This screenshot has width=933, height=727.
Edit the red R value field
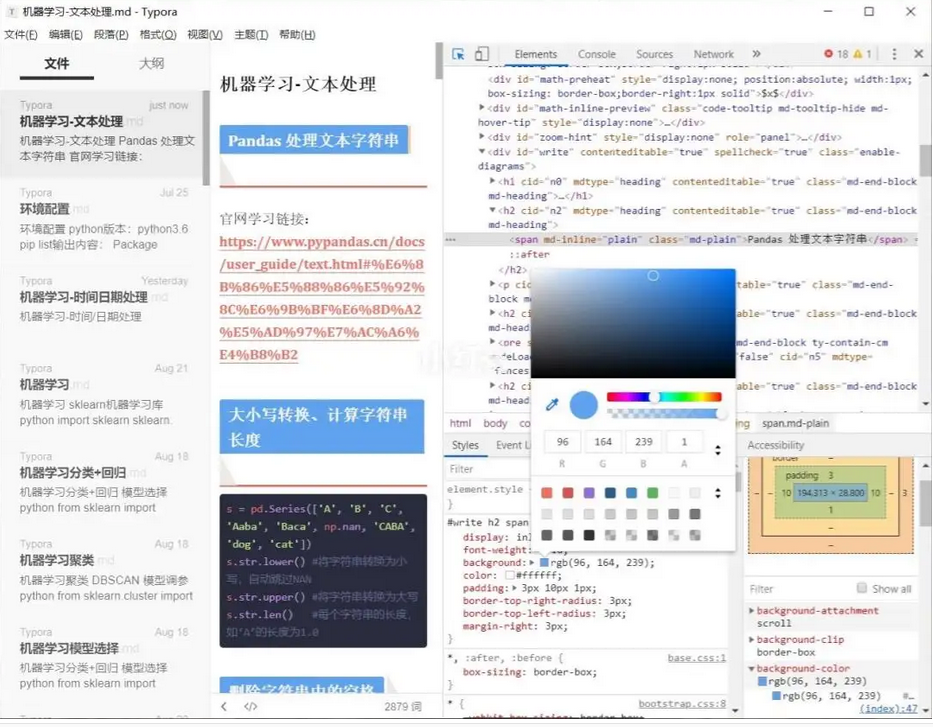point(562,442)
